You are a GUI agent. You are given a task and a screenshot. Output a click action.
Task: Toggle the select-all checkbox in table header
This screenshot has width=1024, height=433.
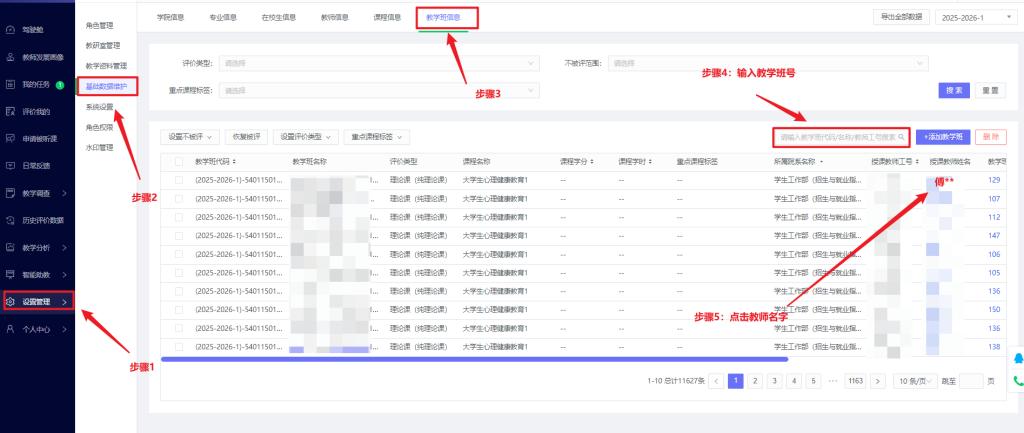pyautogui.click(x=179, y=161)
